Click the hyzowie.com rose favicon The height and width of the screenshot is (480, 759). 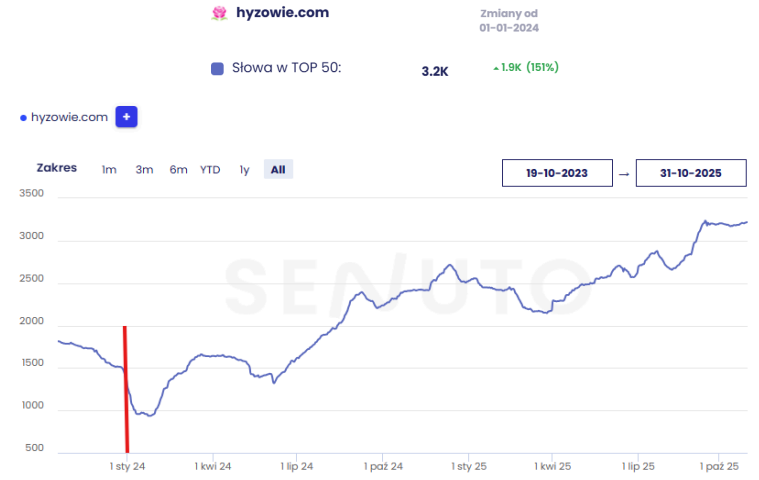click(220, 13)
